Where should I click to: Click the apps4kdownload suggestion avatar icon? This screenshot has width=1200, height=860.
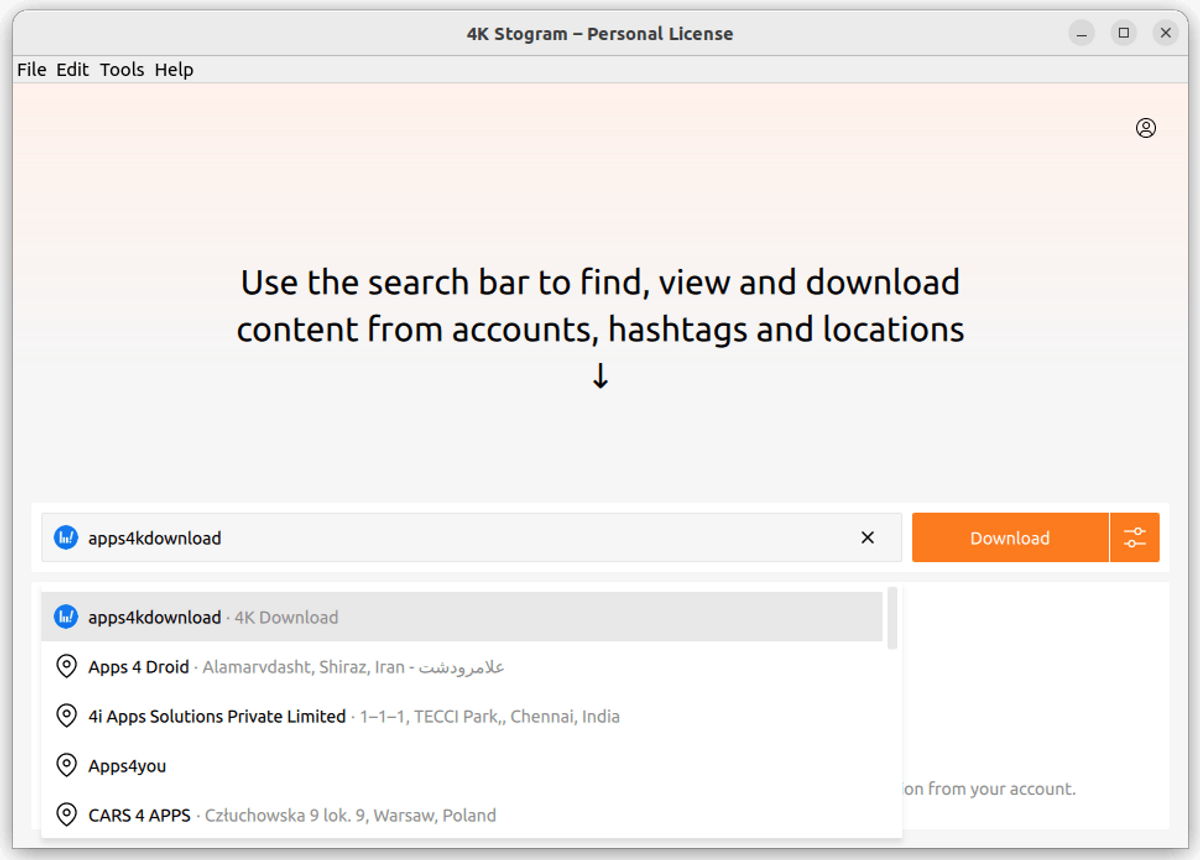click(66, 617)
